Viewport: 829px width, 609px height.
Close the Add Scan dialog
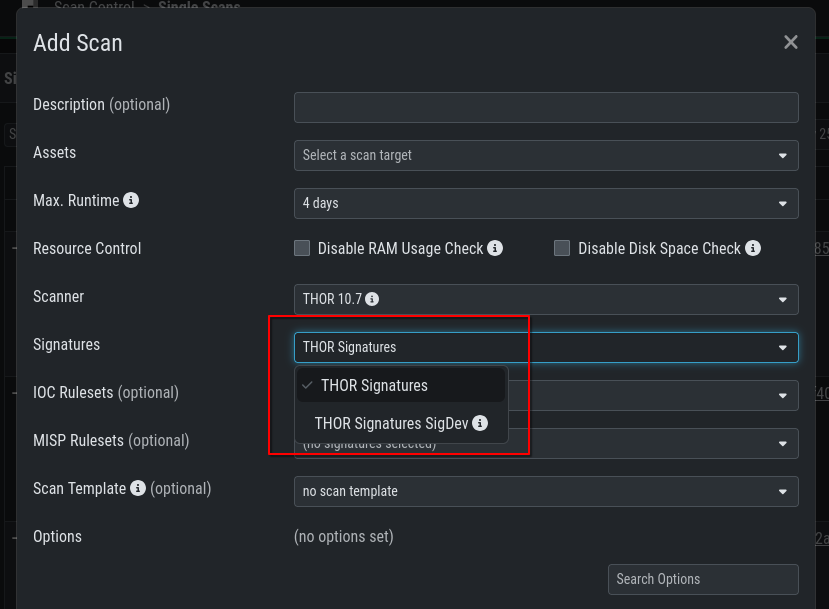point(790,42)
